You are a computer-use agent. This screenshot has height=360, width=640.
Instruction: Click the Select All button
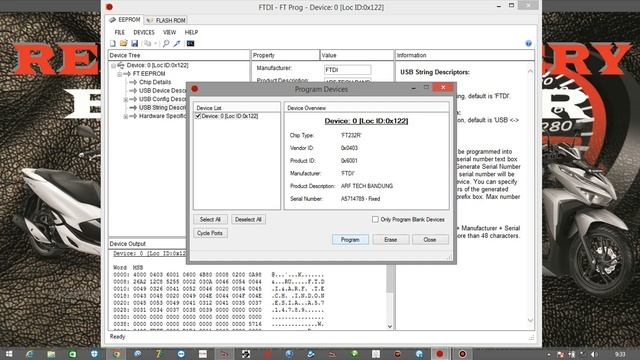(x=210, y=219)
